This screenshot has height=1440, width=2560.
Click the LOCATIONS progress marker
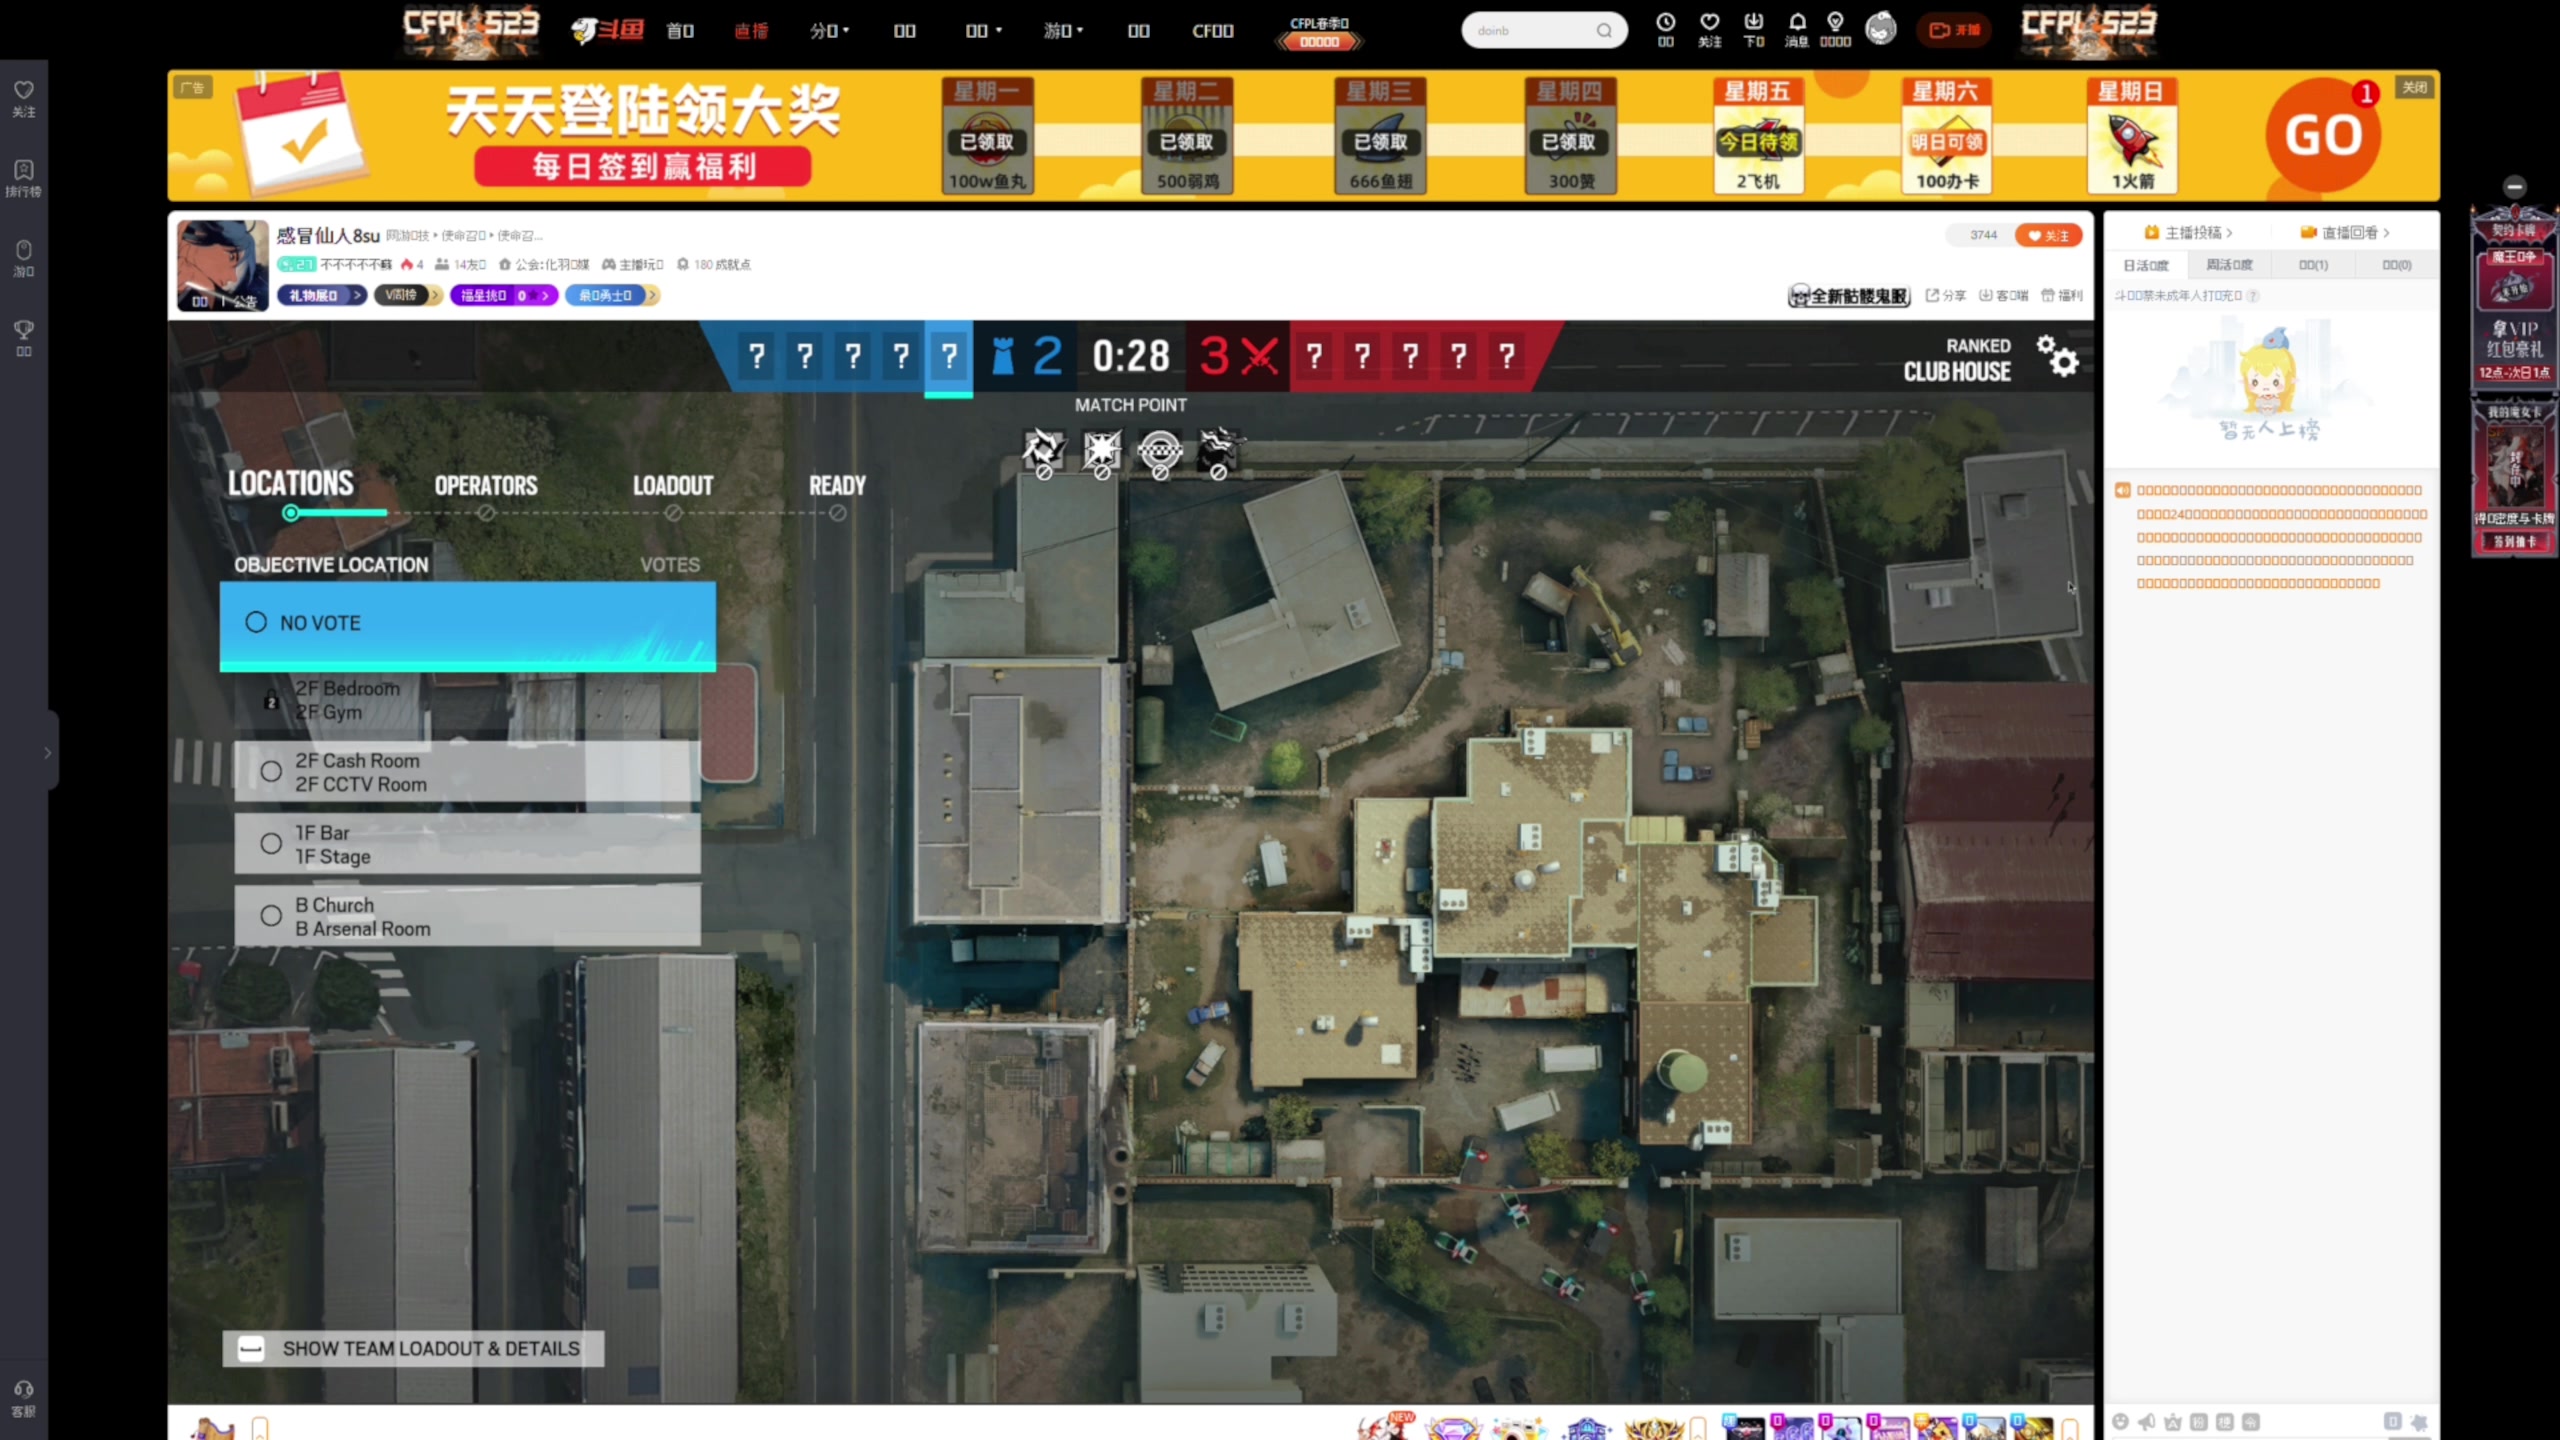[x=290, y=513]
